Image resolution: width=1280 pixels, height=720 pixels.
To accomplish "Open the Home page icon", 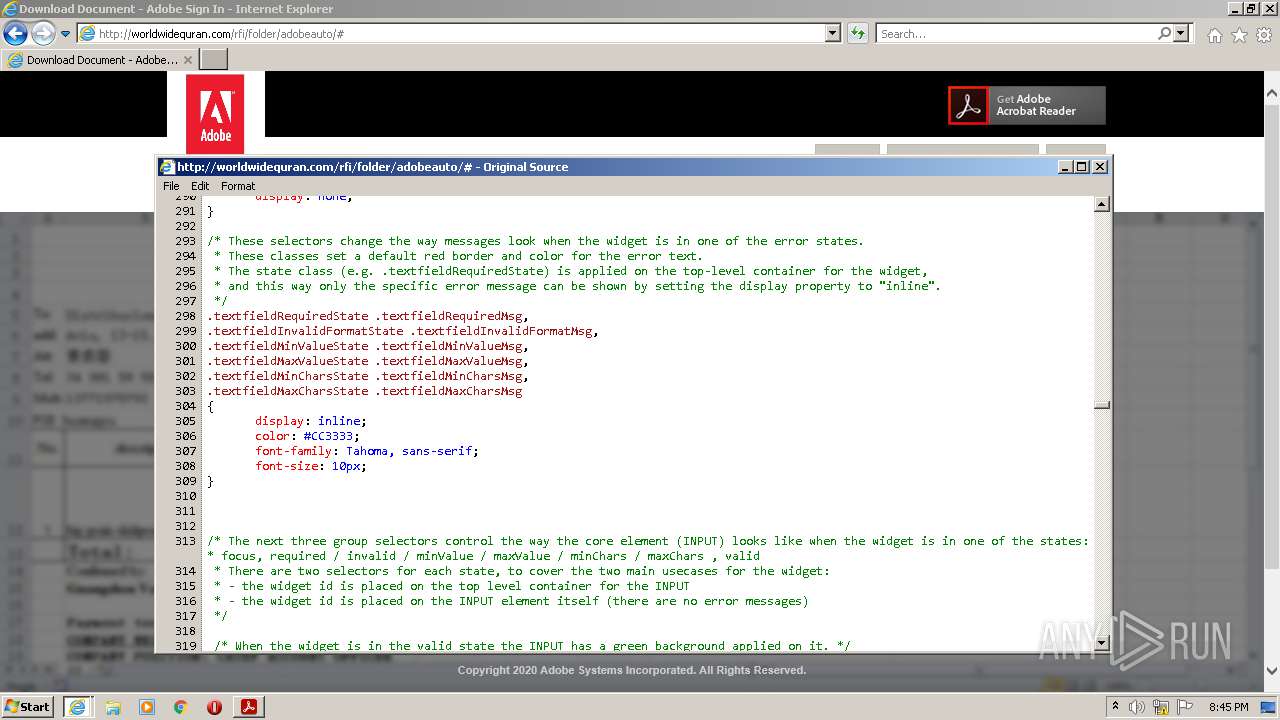I will tap(1214, 35).
